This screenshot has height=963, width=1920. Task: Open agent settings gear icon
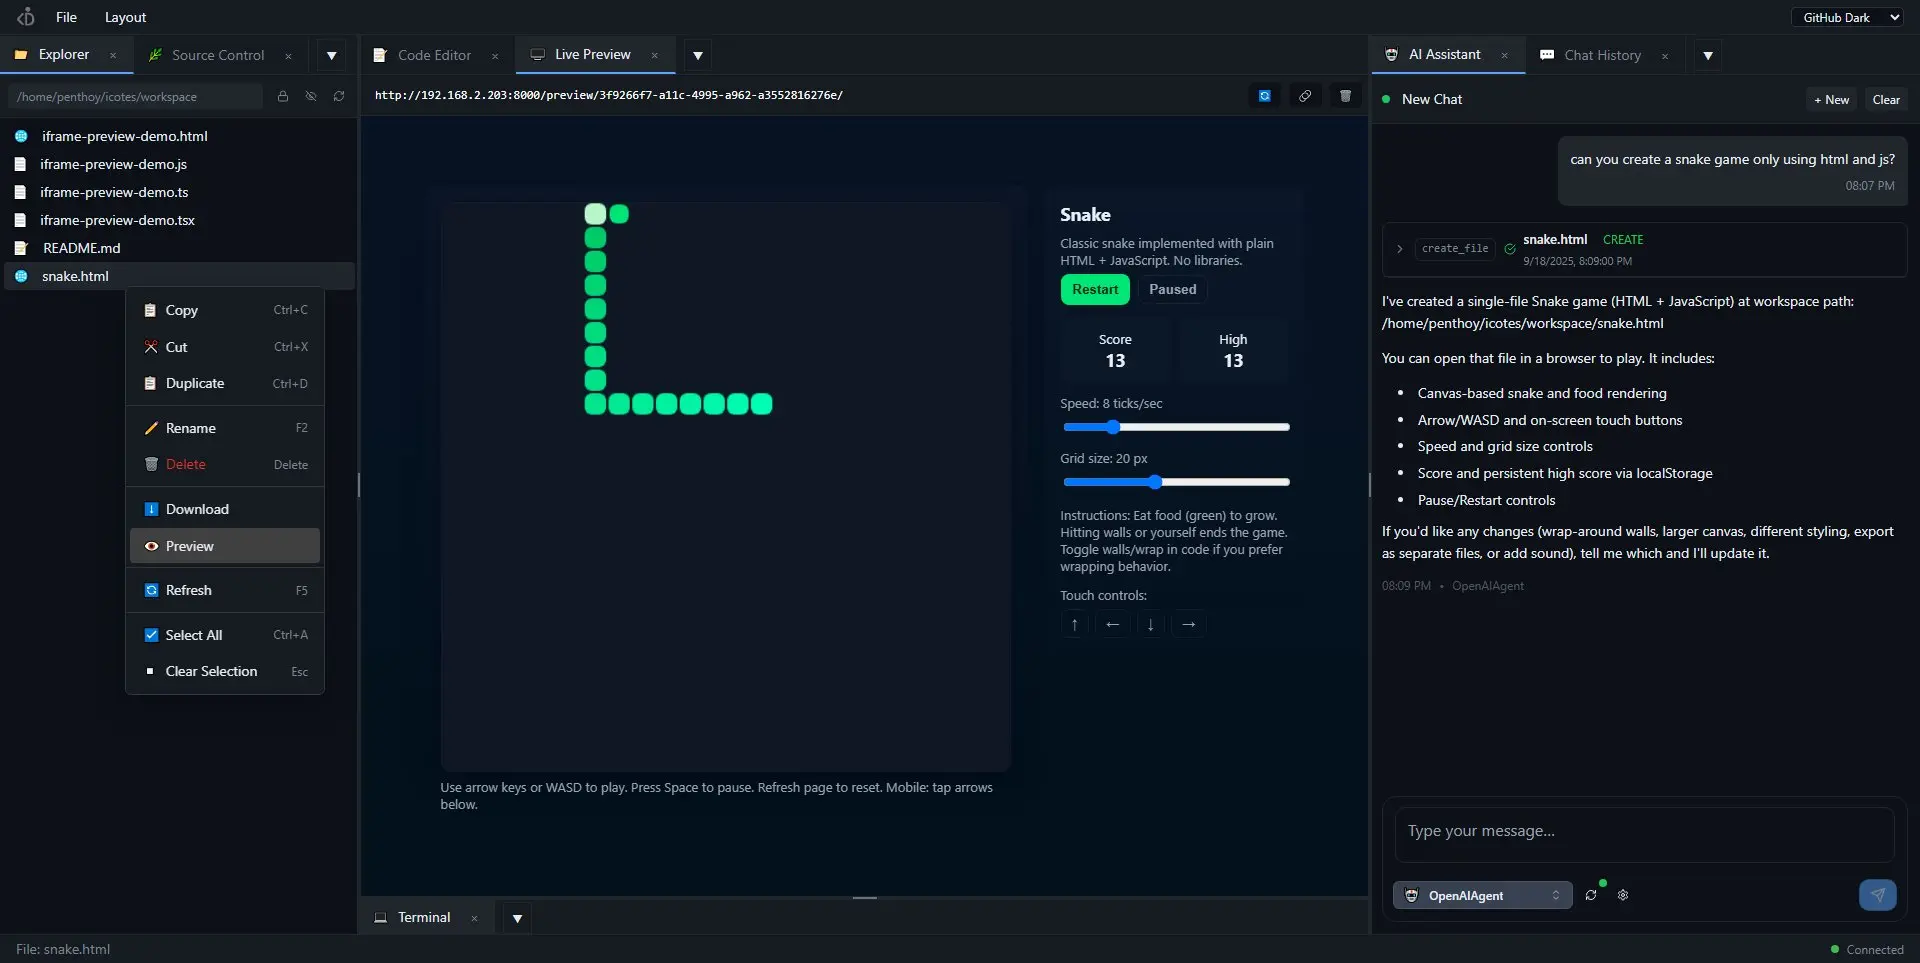(1623, 895)
